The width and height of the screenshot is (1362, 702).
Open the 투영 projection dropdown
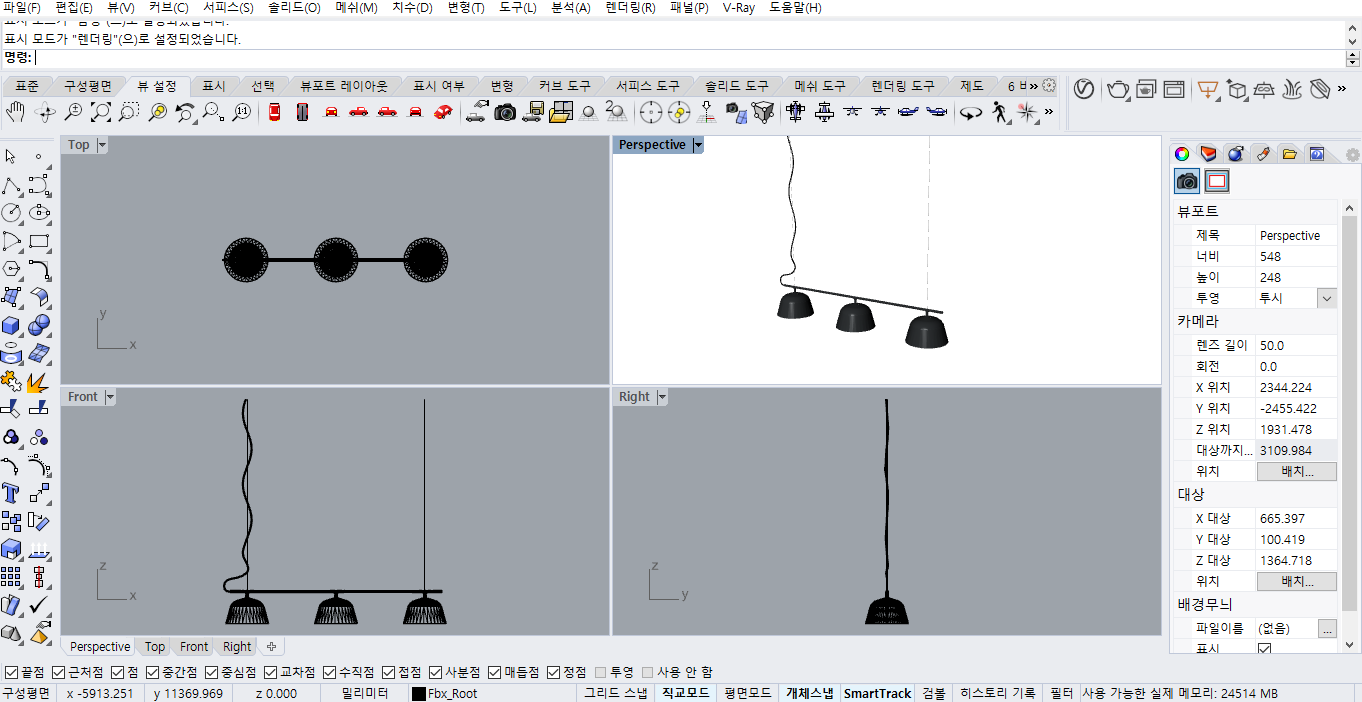1327,298
